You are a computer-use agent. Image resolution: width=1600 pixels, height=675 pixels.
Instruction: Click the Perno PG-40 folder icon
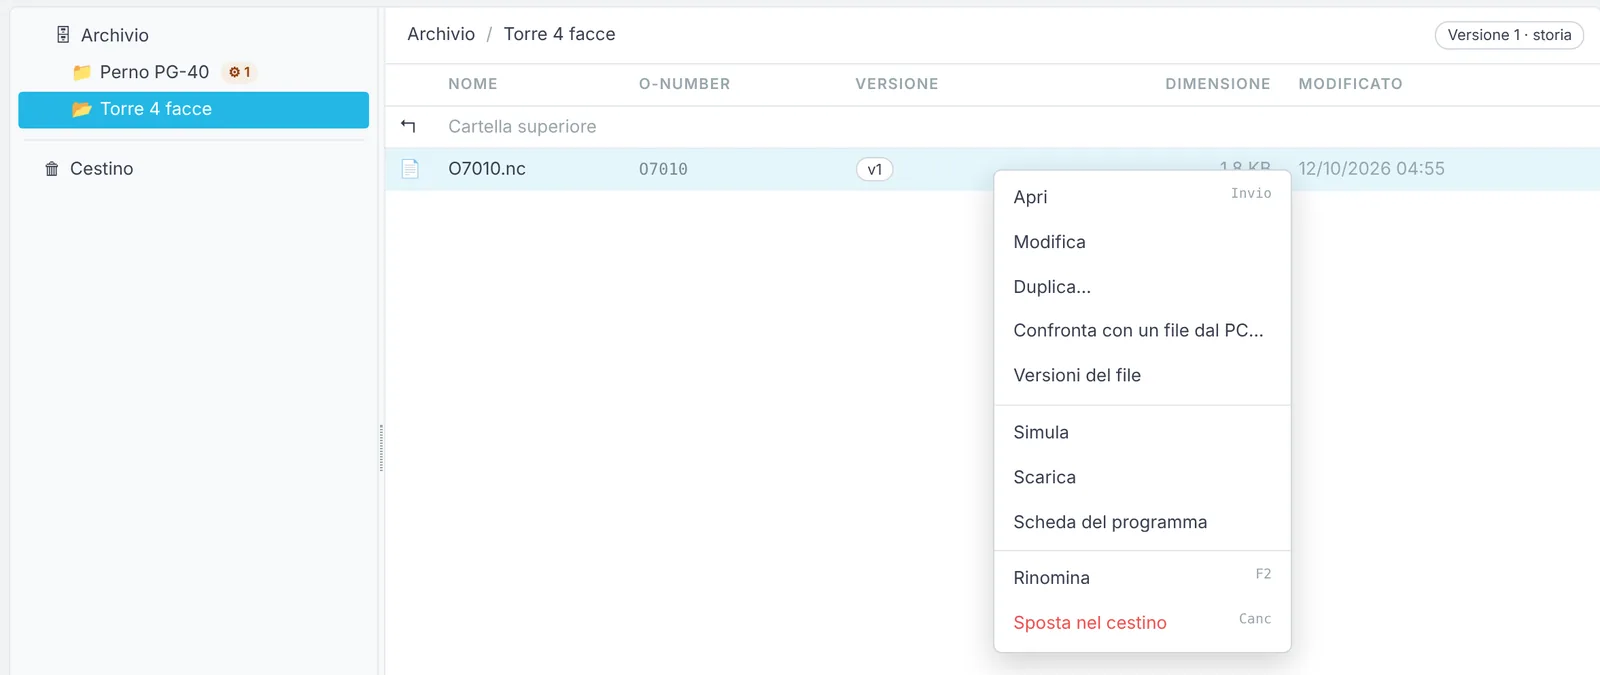pyautogui.click(x=82, y=72)
